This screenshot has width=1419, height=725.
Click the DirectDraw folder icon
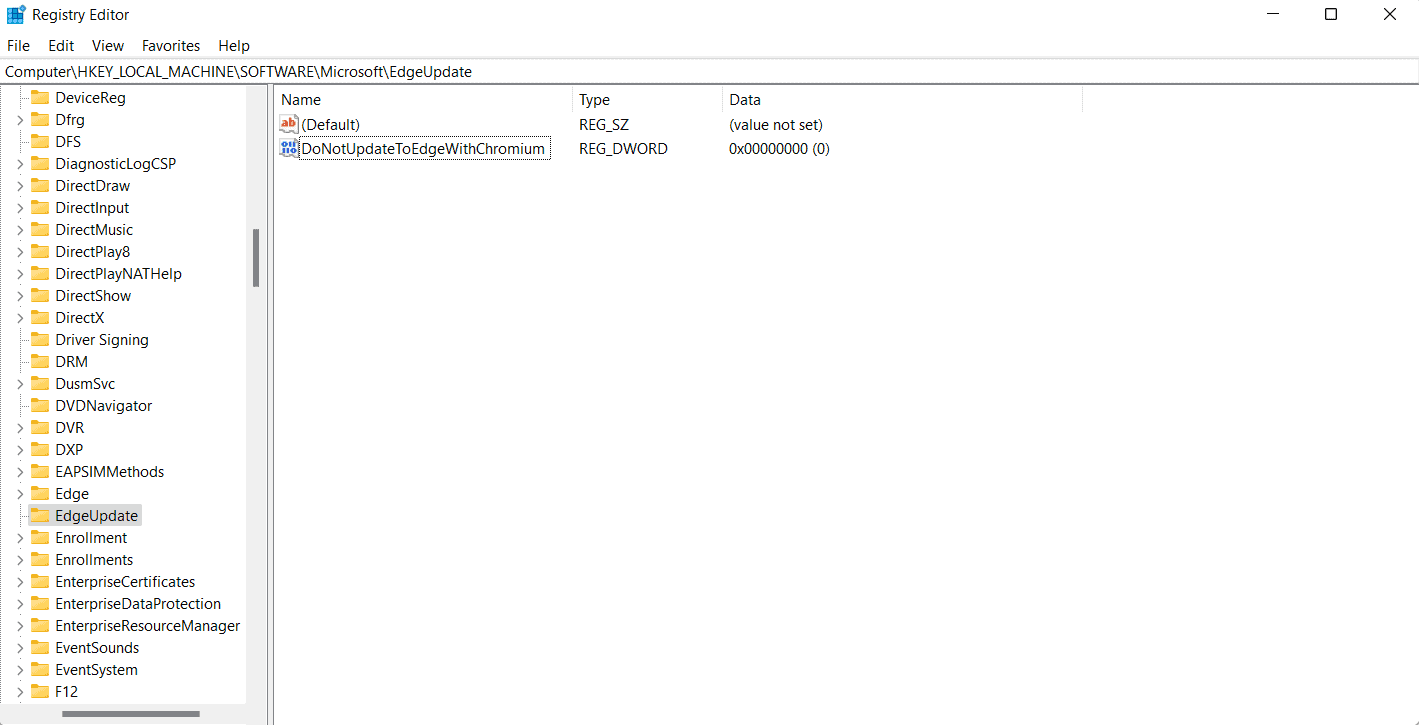pos(40,186)
